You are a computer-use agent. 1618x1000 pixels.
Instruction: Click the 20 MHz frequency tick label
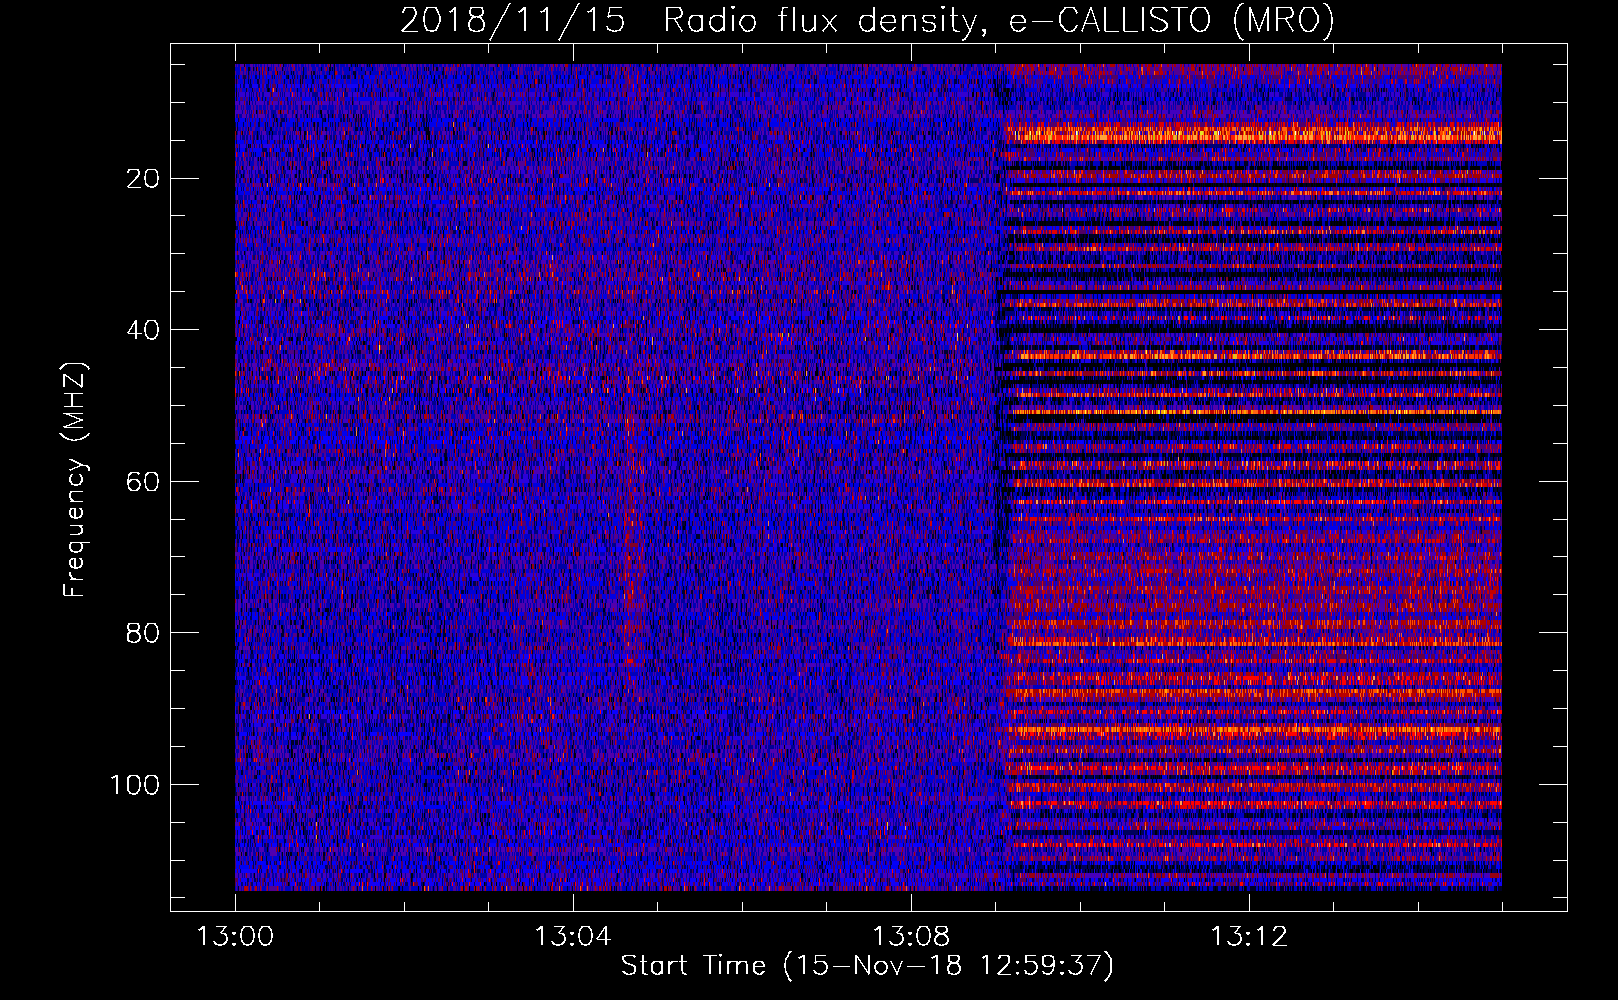(x=144, y=179)
